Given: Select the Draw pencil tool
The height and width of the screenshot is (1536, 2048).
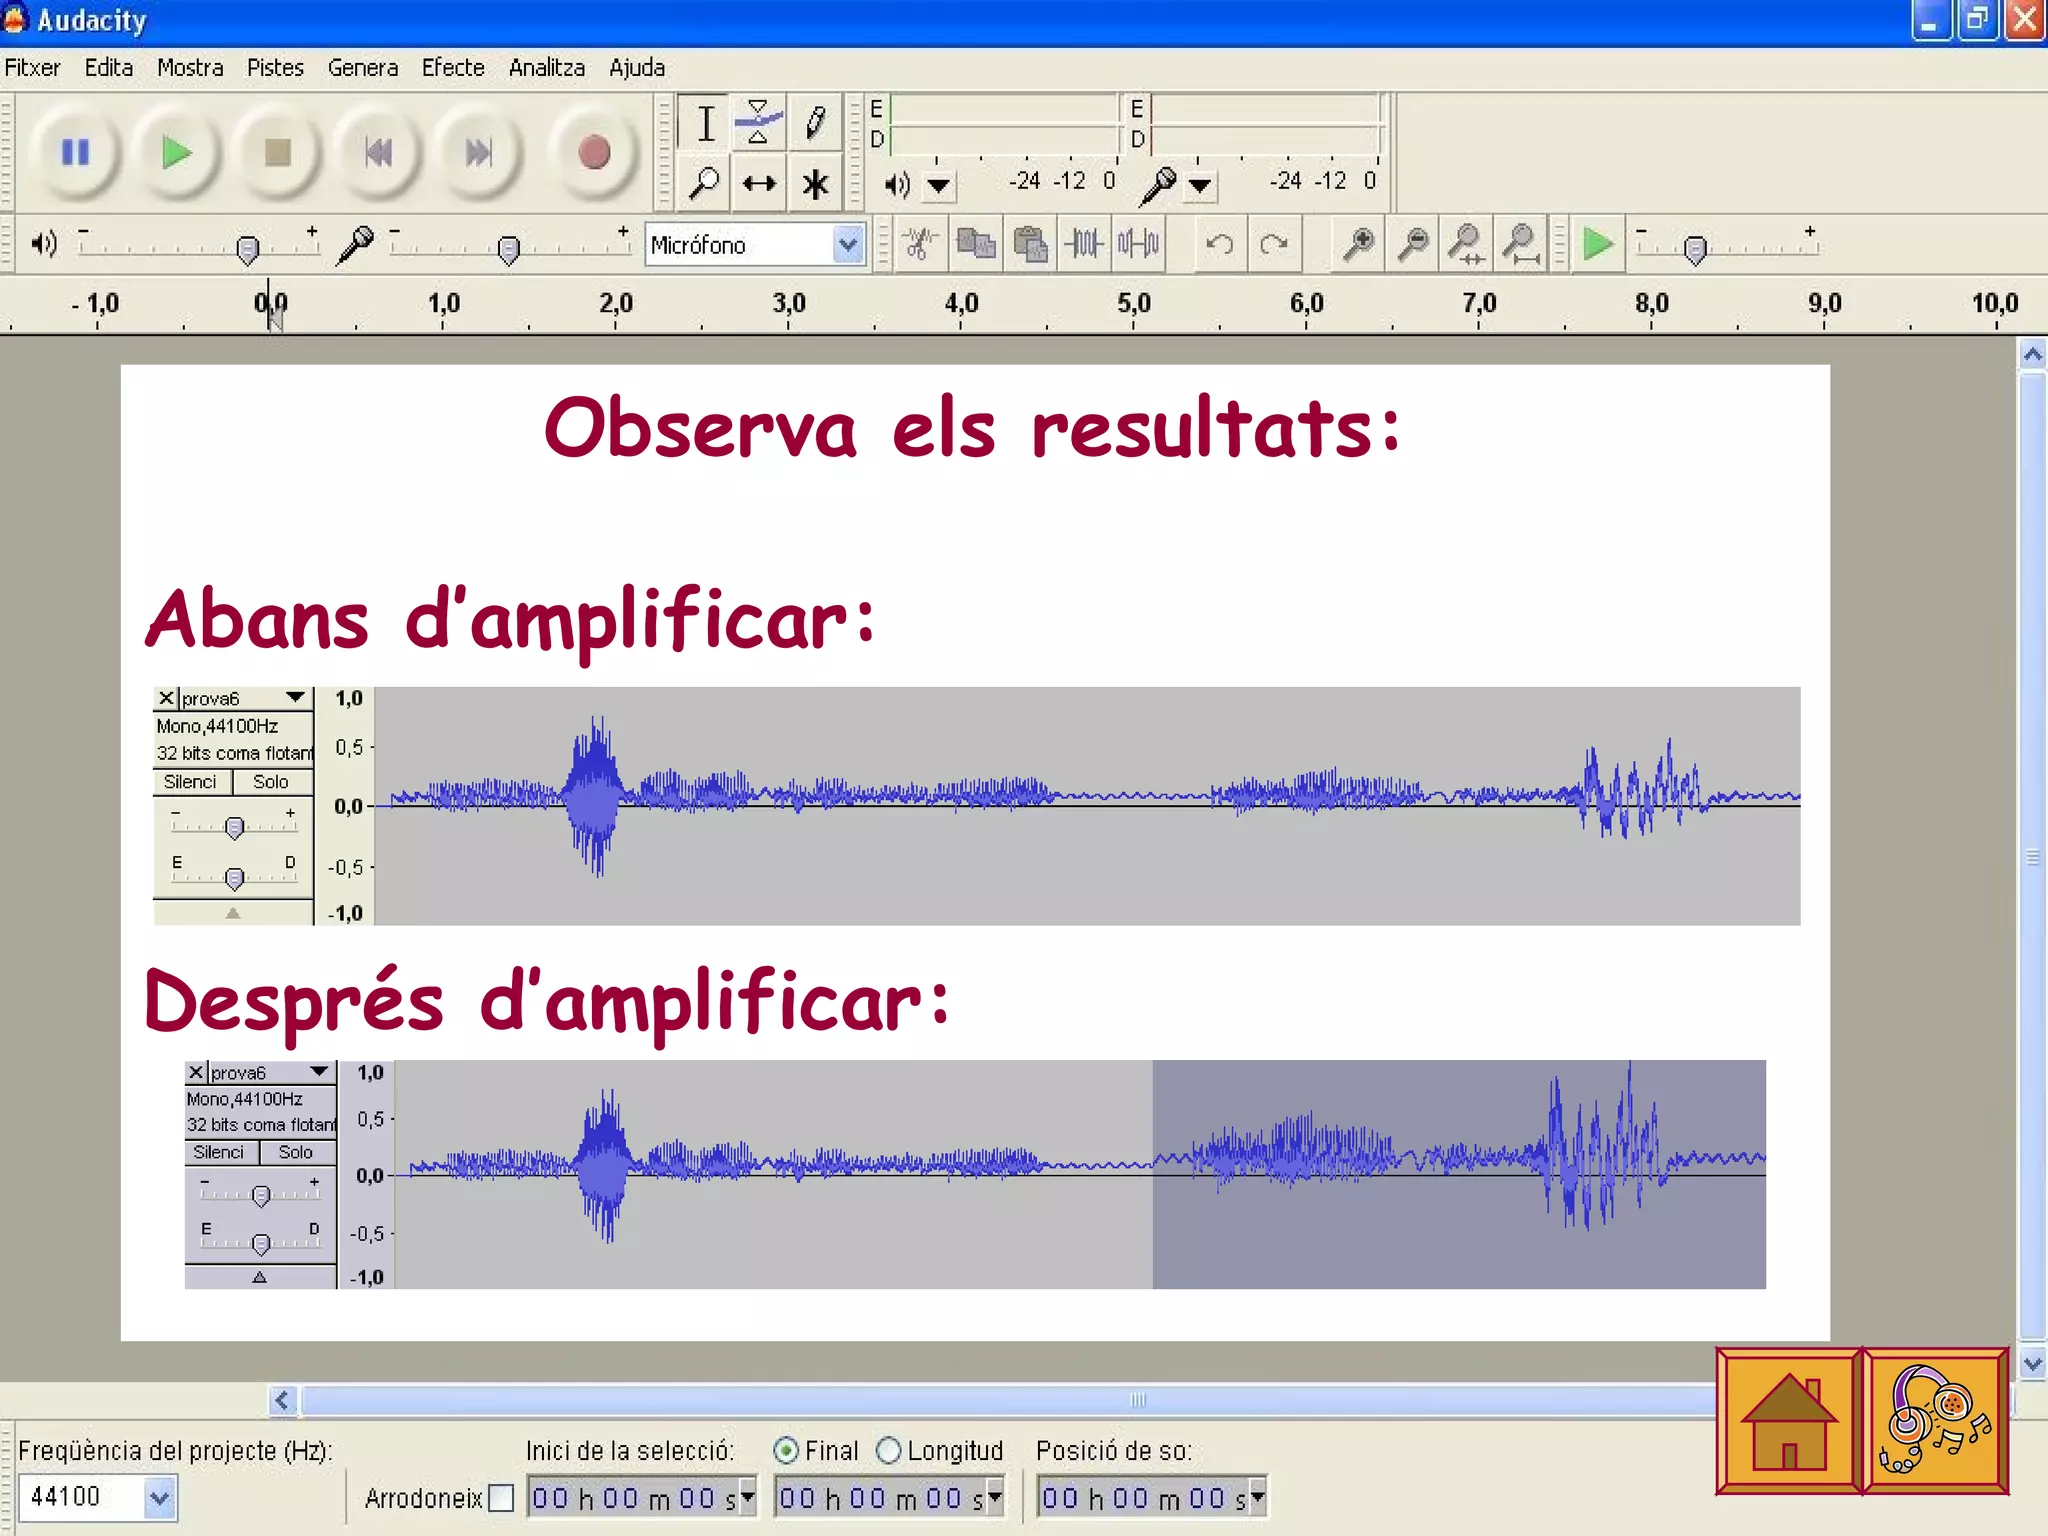Looking at the screenshot, I should pos(814,124).
